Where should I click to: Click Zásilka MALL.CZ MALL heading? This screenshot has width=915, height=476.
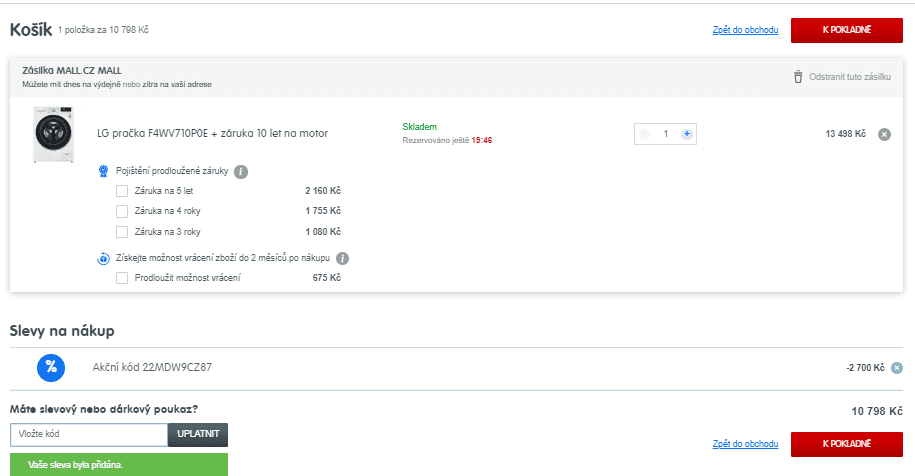[72, 71]
